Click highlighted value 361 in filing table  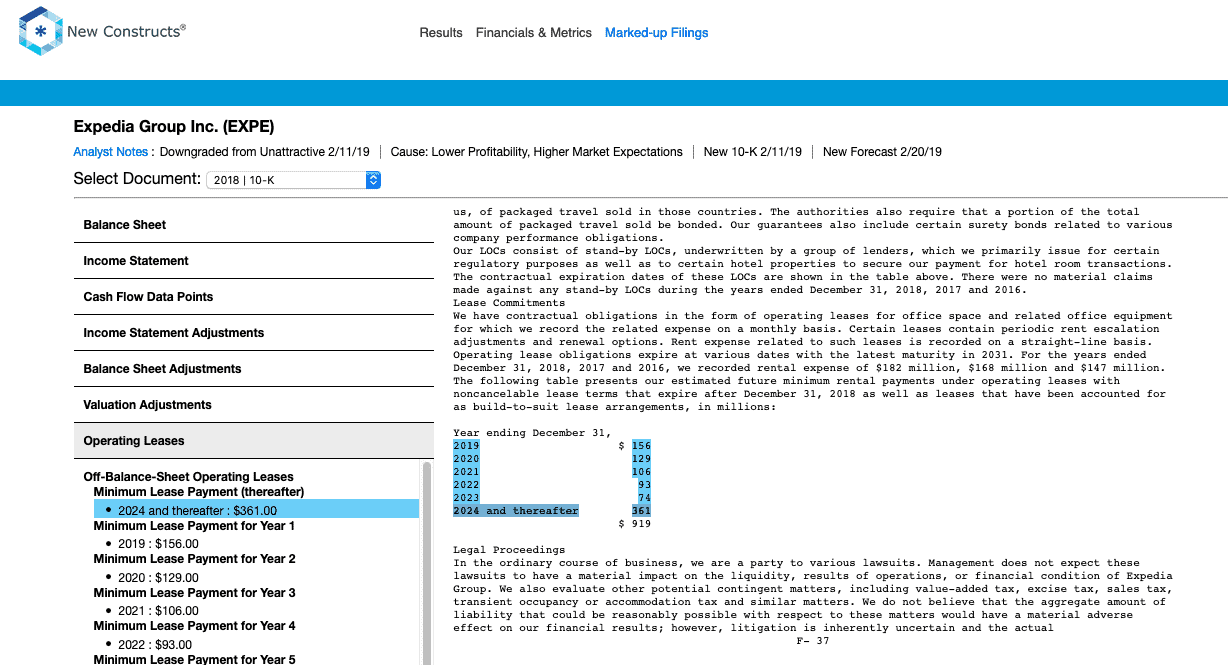(641, 511)
